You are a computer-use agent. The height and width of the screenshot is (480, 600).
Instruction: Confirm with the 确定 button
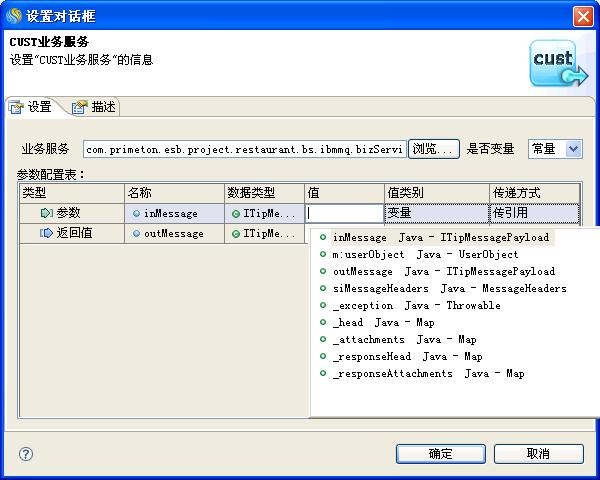(441, 454)
